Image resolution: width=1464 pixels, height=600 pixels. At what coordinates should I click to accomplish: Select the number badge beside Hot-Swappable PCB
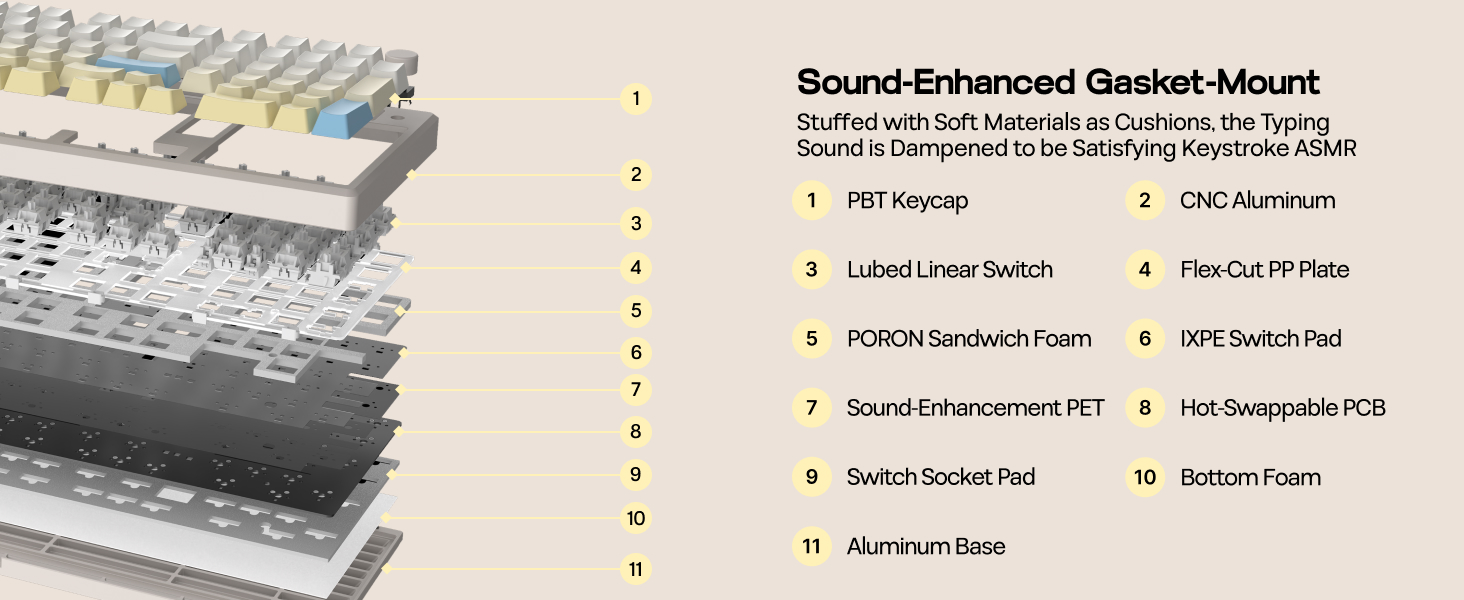1145,408
